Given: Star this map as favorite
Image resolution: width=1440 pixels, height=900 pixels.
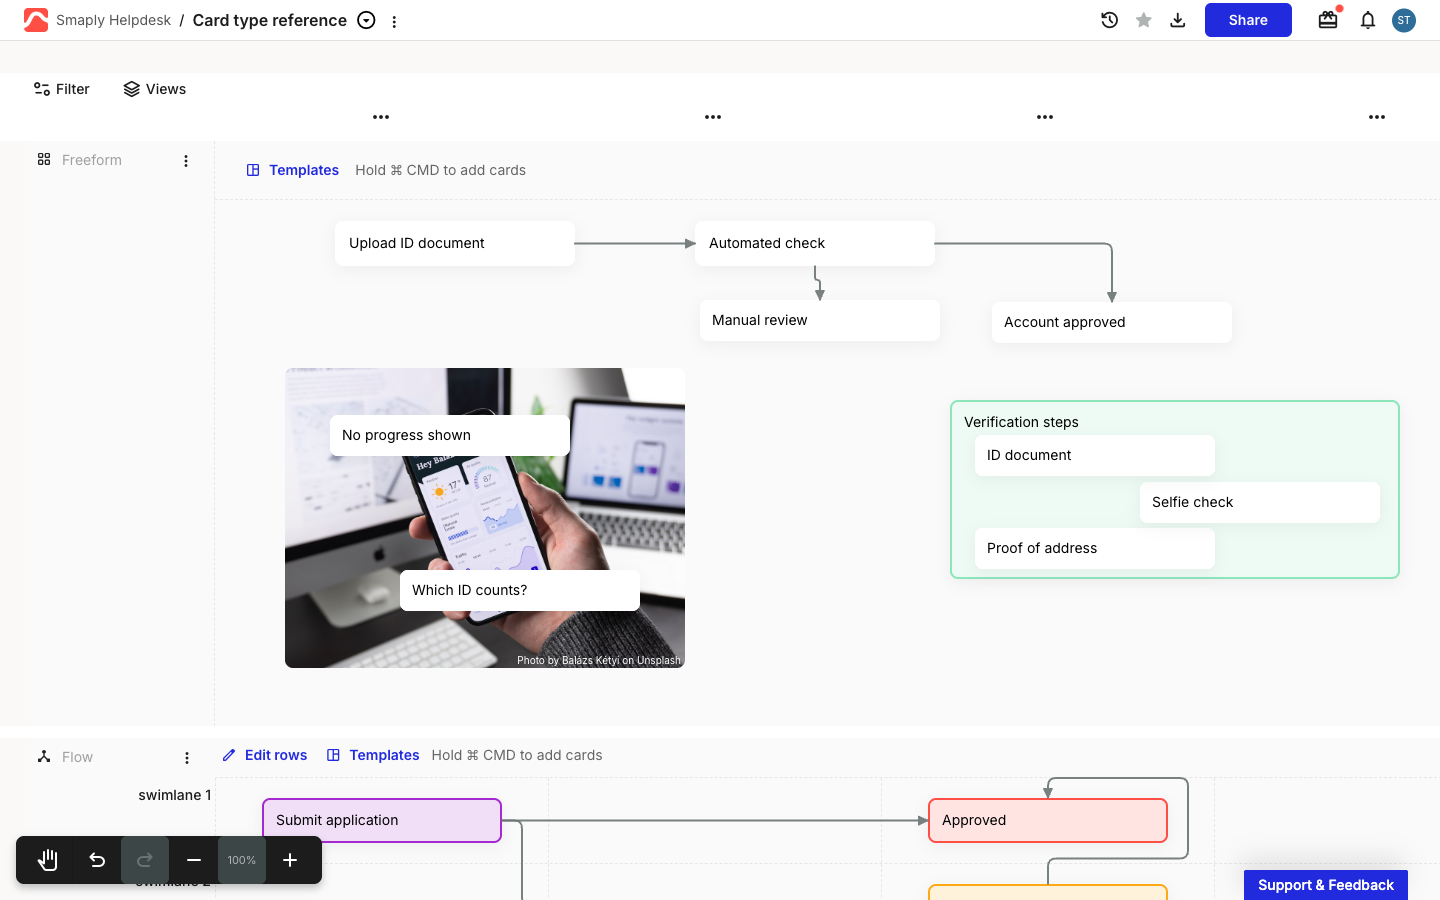Looking at the screenshot, I should tap(1144, 20).
